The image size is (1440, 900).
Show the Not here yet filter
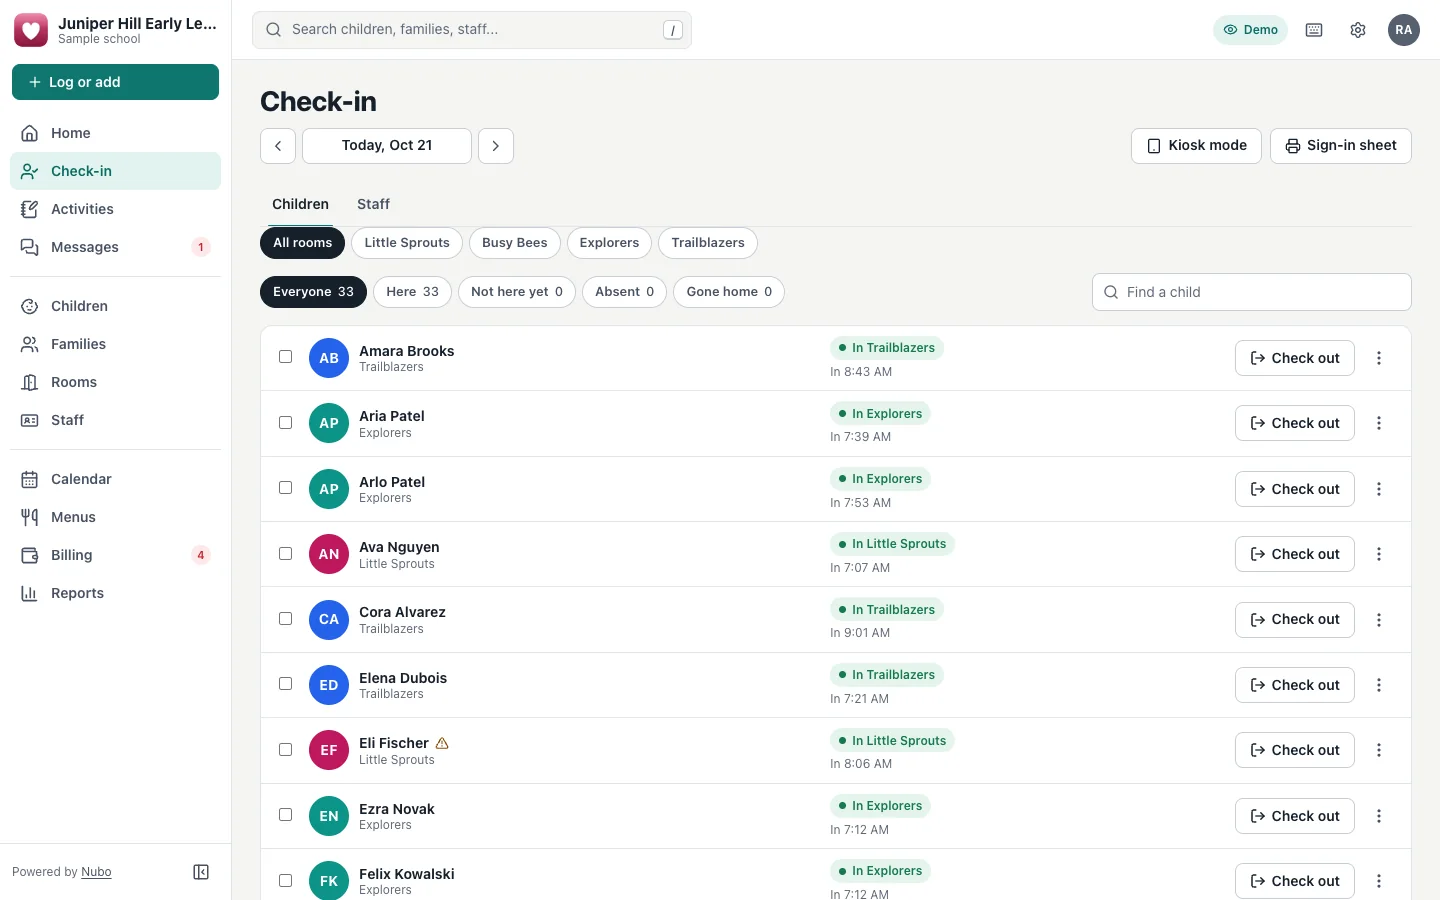pos(517,292)
